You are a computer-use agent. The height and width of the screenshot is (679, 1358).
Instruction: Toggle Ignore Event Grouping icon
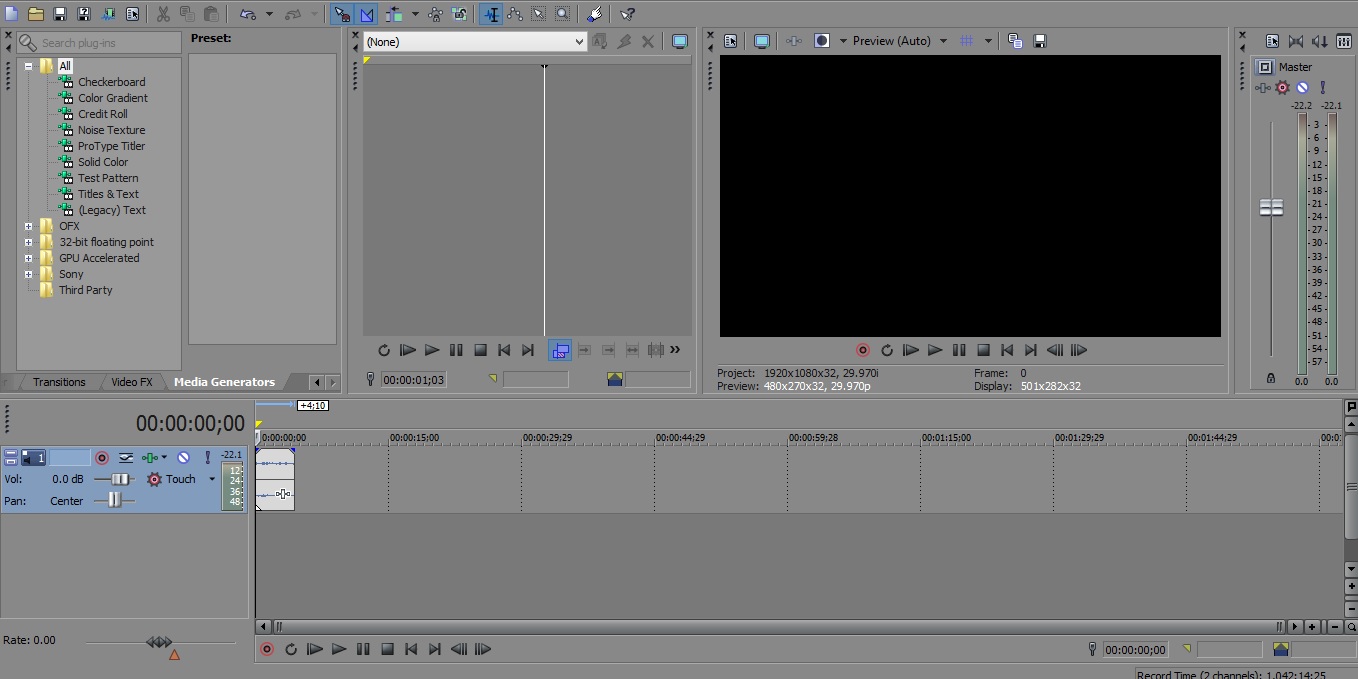point(459,14)
